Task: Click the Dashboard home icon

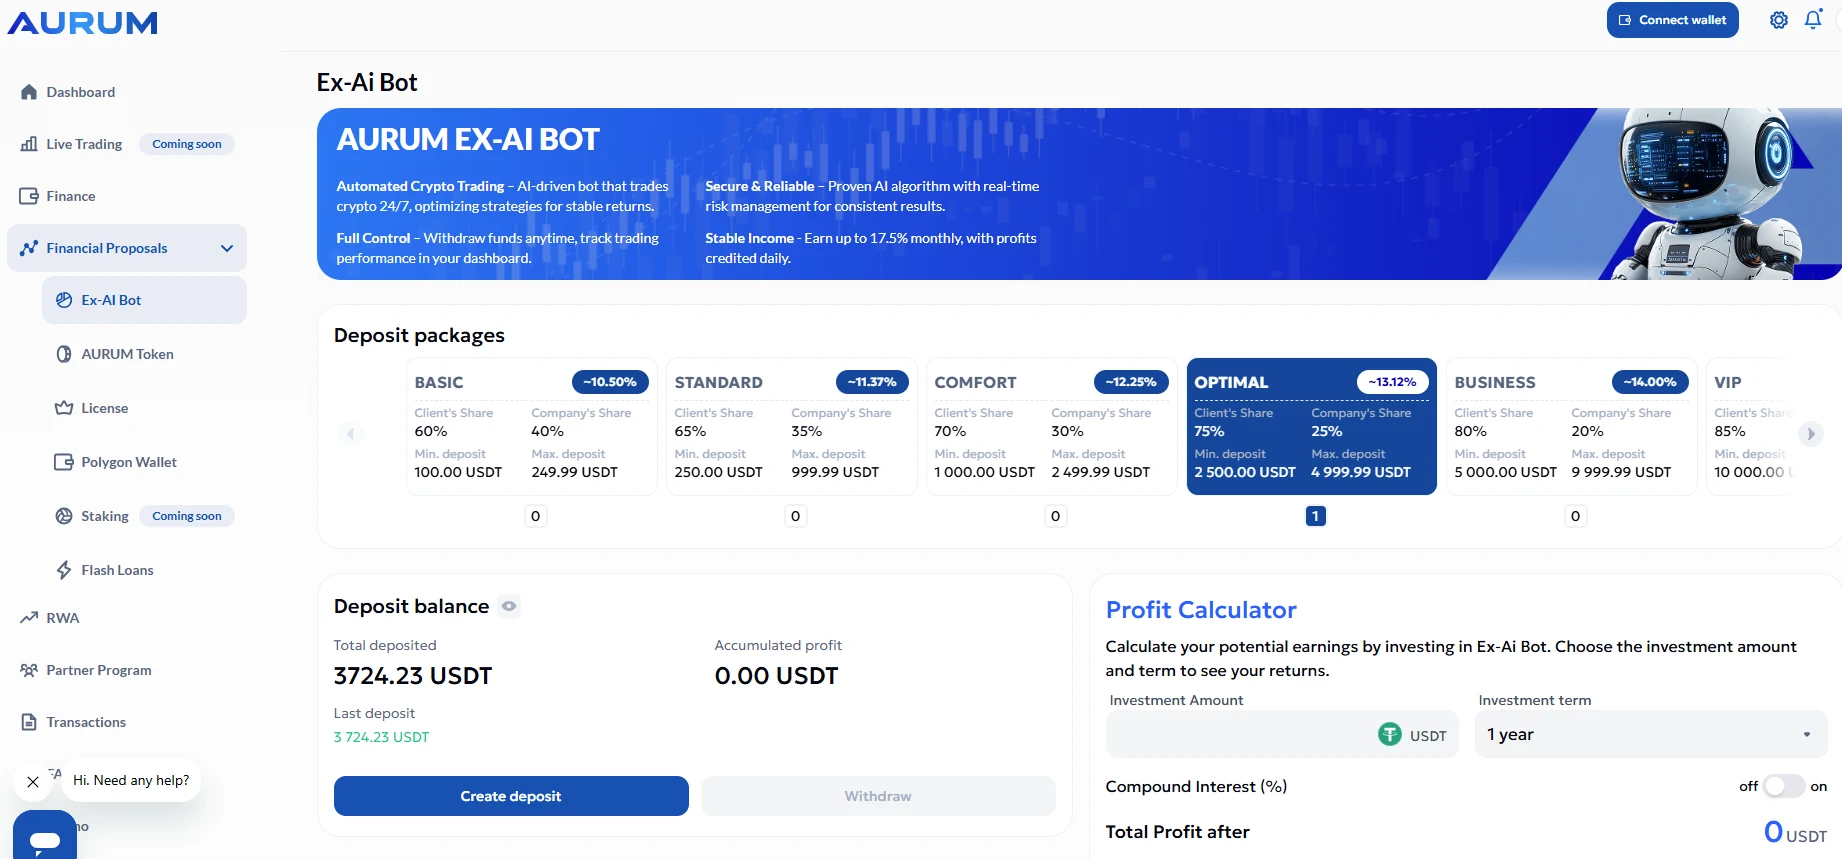Action: (29, 92)
